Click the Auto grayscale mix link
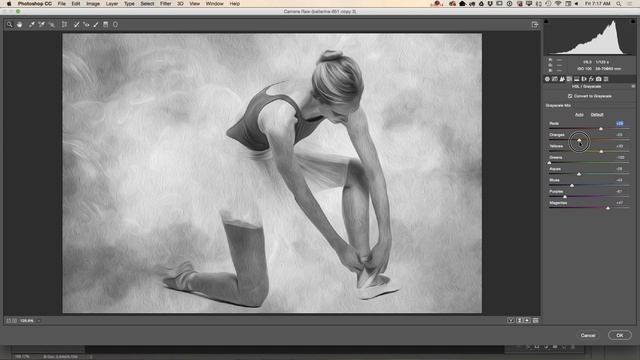Image resolution: width=640 pixels, height=360 pixels. point(579,115)
